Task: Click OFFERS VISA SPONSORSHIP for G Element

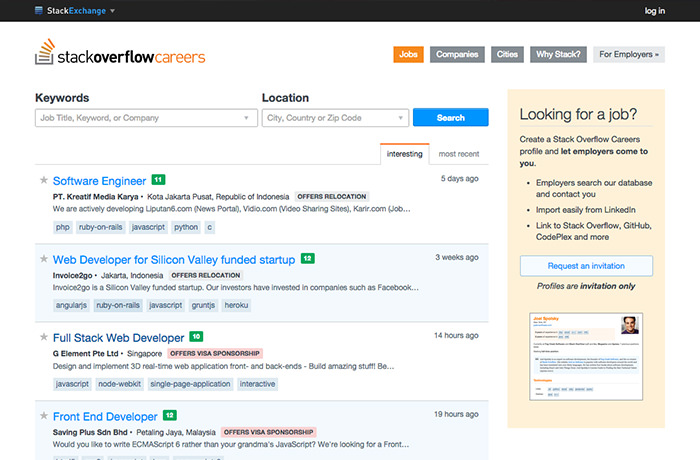Action: (215, 354)
